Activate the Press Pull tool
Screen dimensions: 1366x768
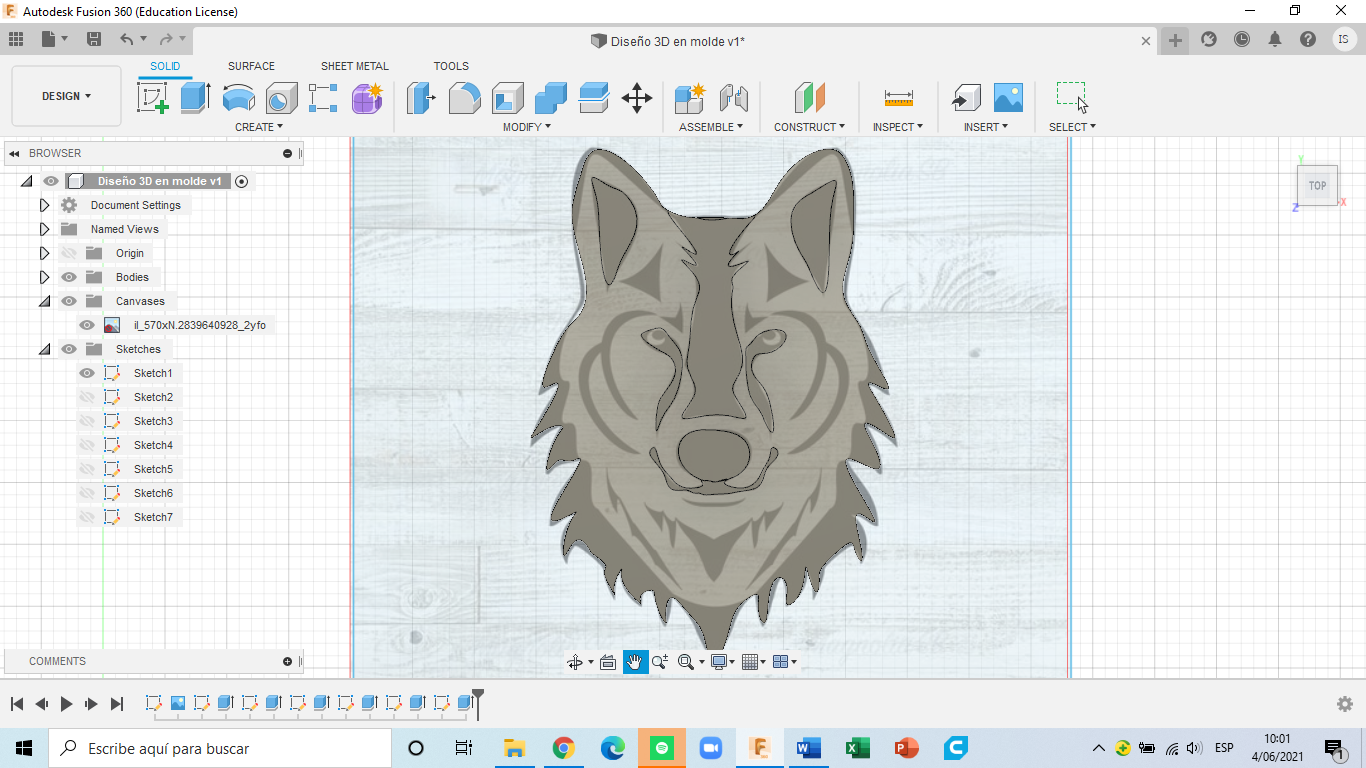(421, 98)
